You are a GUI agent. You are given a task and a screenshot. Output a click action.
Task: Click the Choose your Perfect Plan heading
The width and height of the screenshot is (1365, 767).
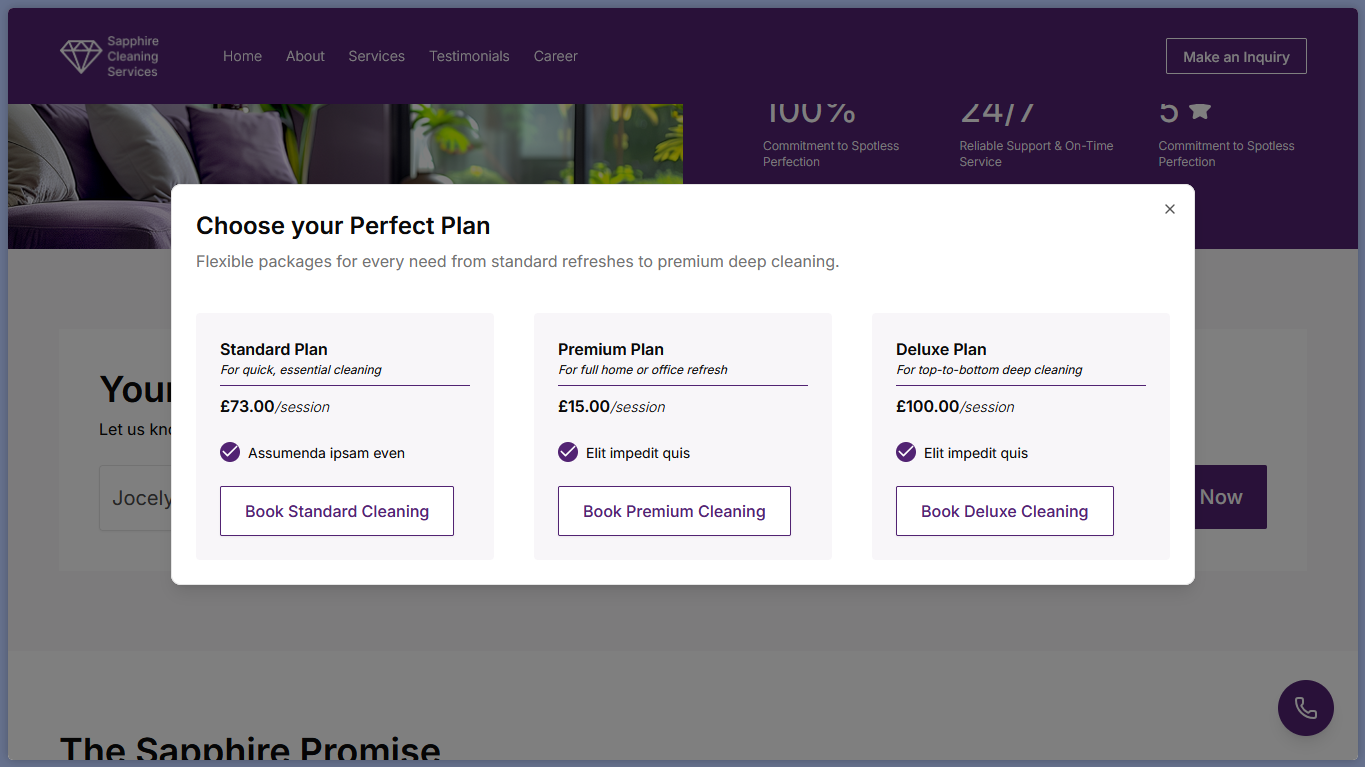click(343, 226)
